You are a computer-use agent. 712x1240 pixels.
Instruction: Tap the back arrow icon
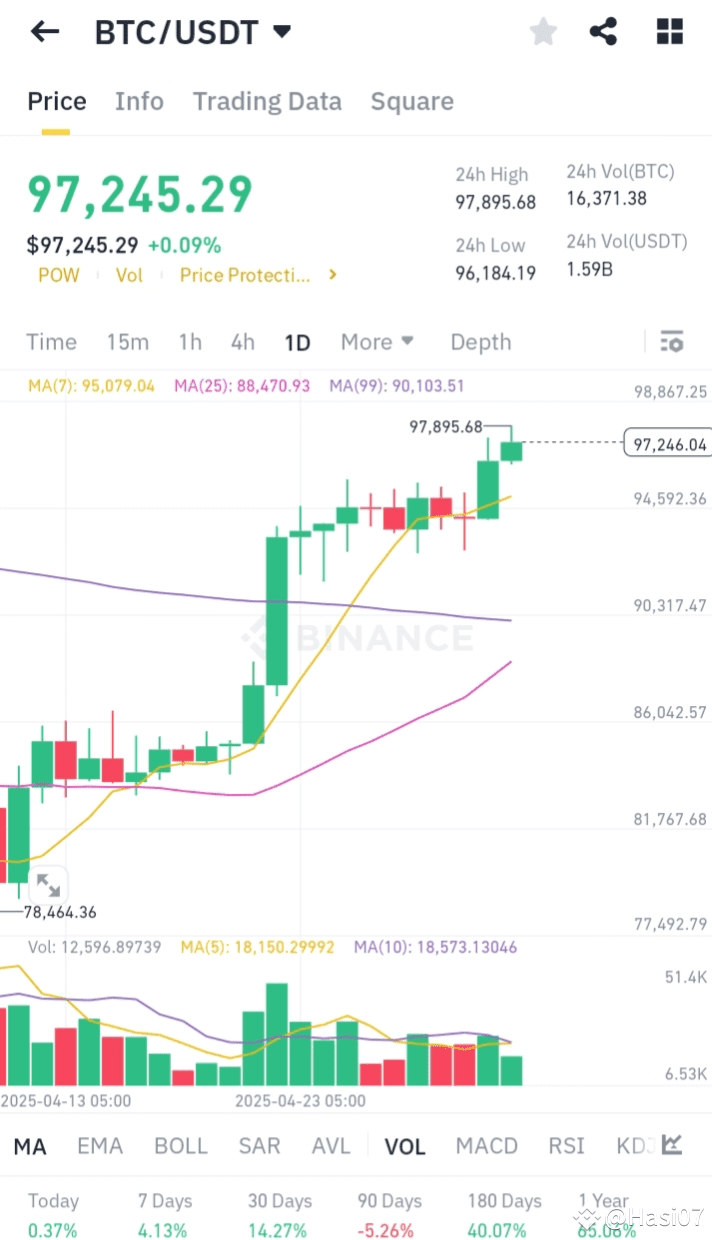point(45,32)
